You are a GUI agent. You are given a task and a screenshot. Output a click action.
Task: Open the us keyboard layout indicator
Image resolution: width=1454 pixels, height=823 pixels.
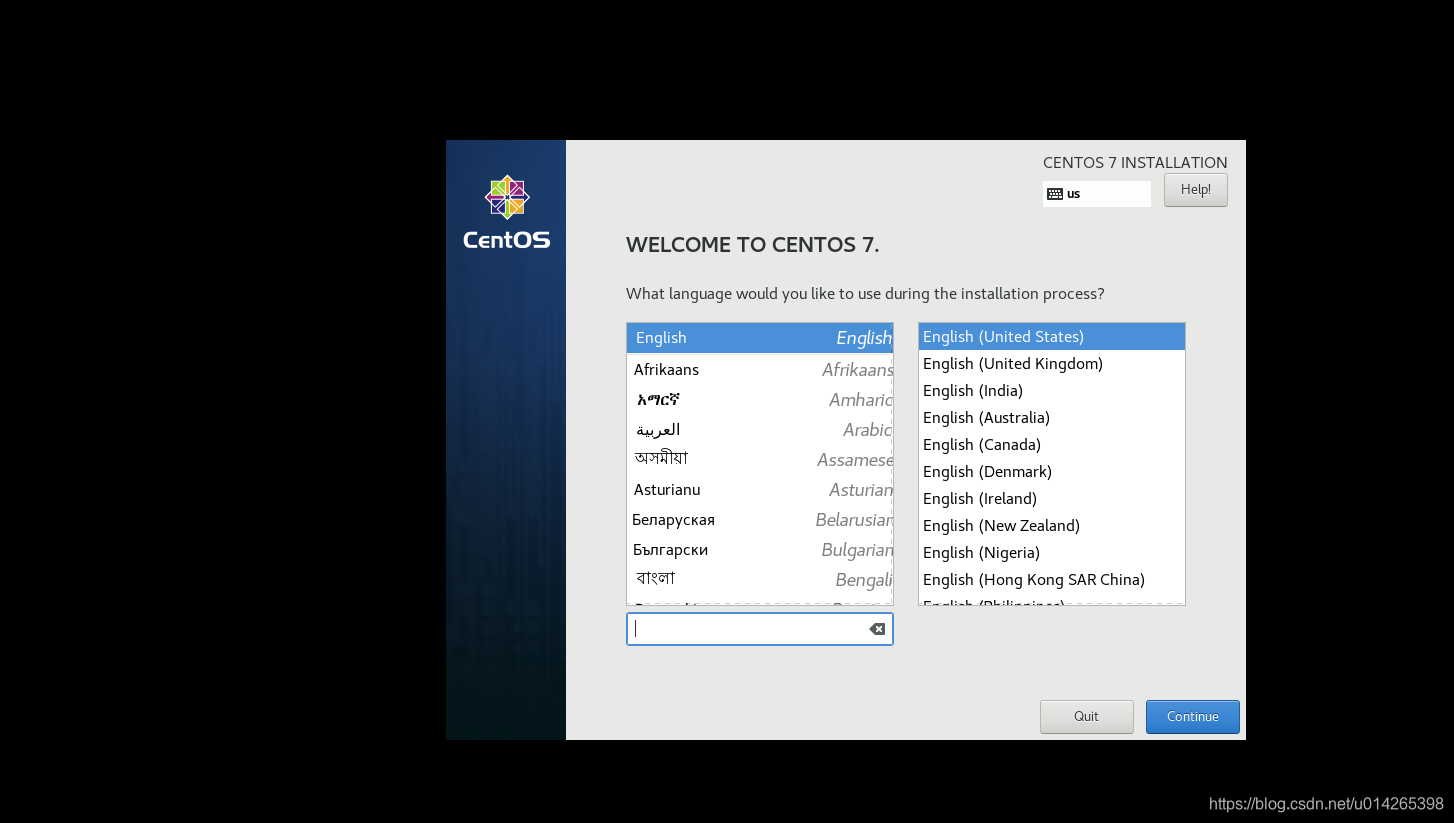pyautogui.click(x=1097, y=194)
